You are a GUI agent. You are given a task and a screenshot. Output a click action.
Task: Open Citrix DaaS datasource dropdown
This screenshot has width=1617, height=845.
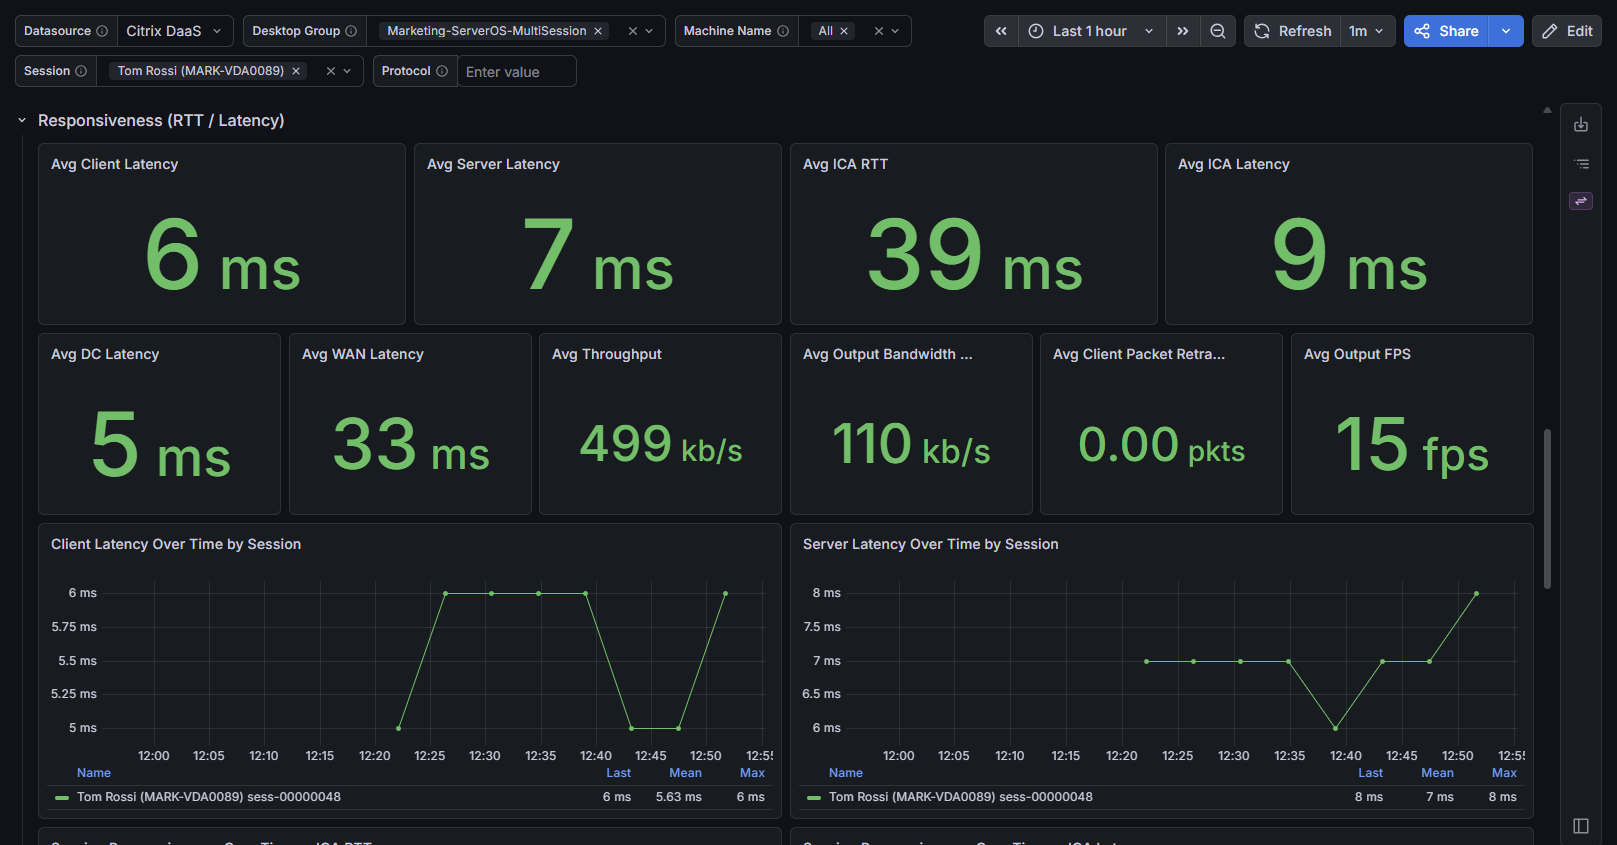[x=175, y=31]
